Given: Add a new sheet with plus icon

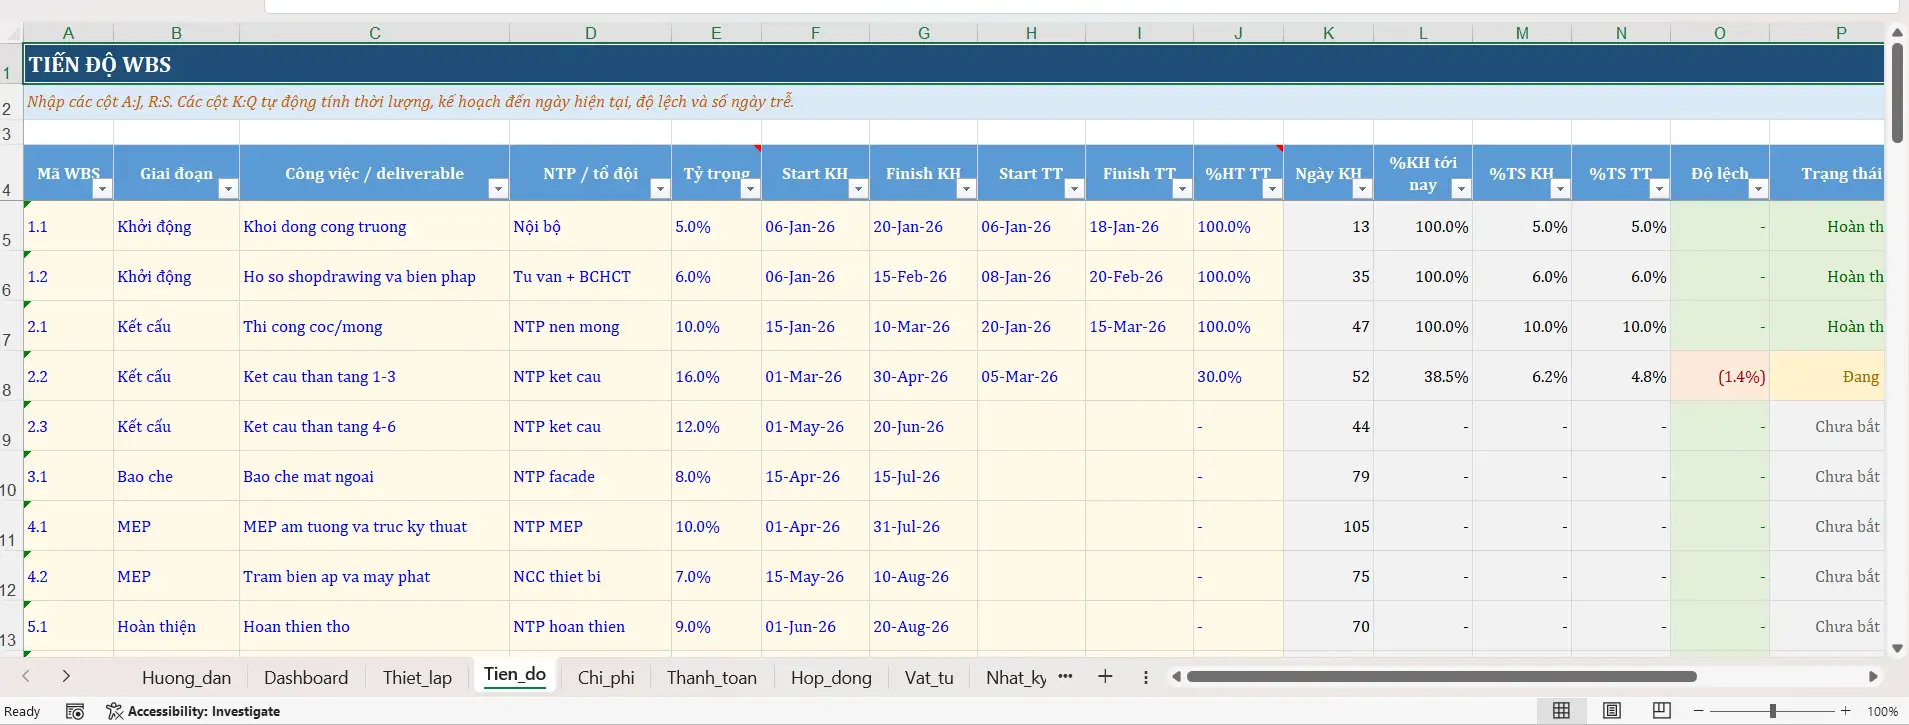Looking at the screenshot, I should [1105, 677].
